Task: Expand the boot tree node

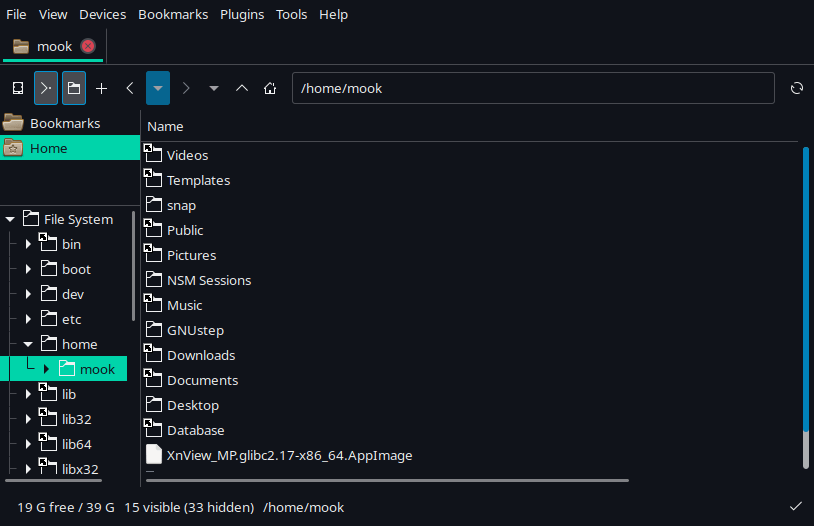Action: pyautogui.click(x=28, y=269)
